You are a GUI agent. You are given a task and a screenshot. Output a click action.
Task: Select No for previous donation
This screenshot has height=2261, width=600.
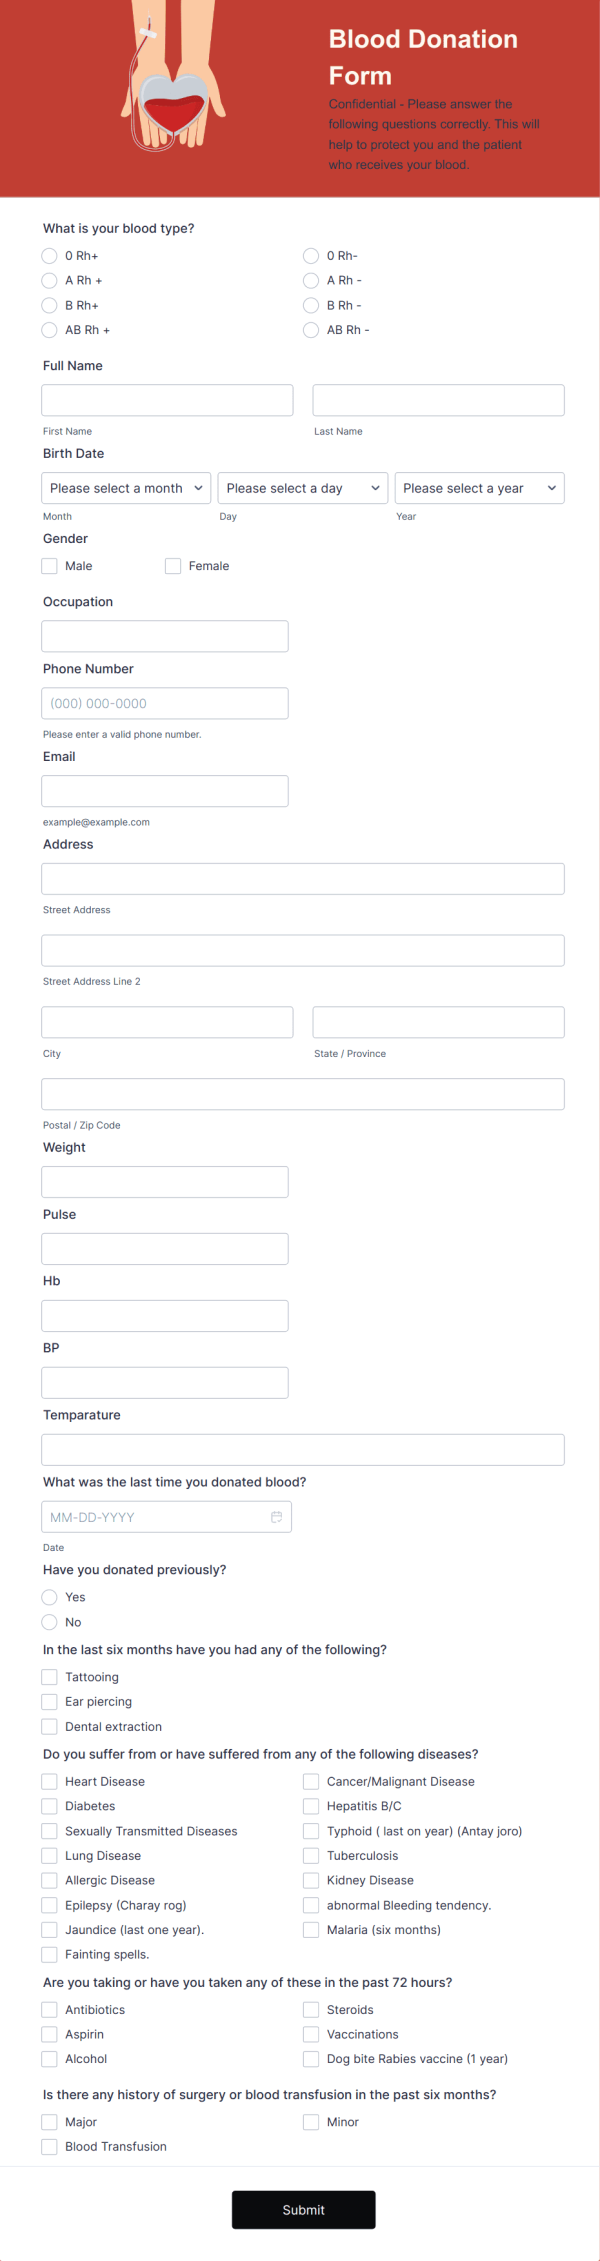(49, 1622)
